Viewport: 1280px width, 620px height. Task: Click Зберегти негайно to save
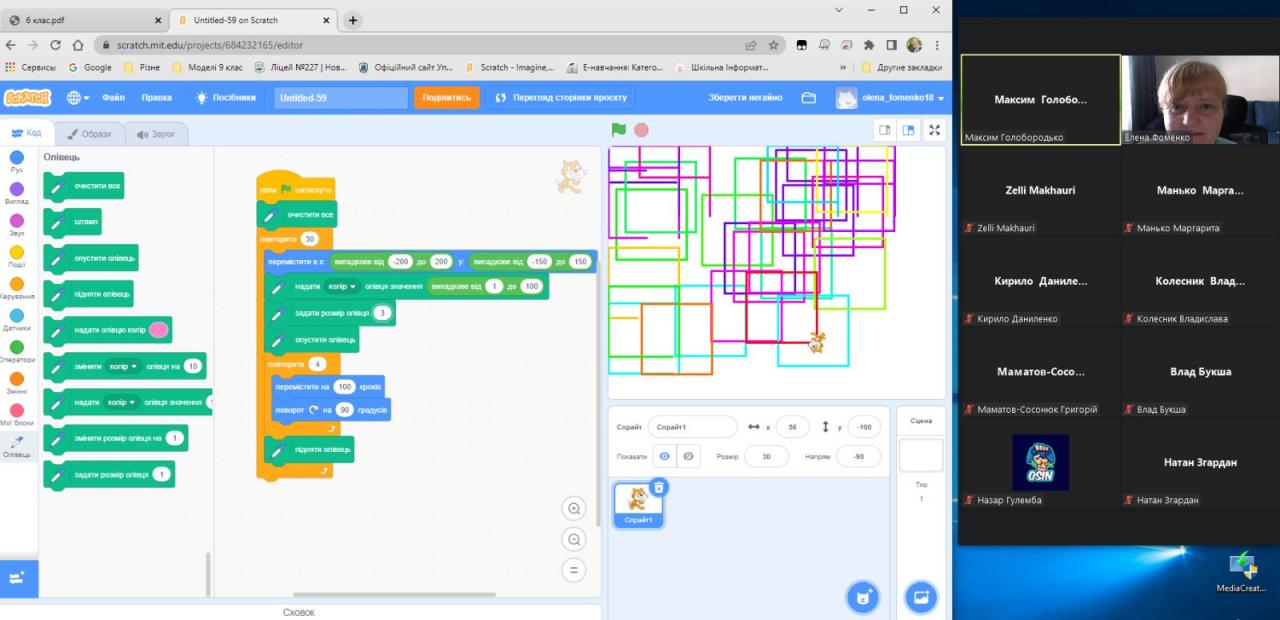745,98
